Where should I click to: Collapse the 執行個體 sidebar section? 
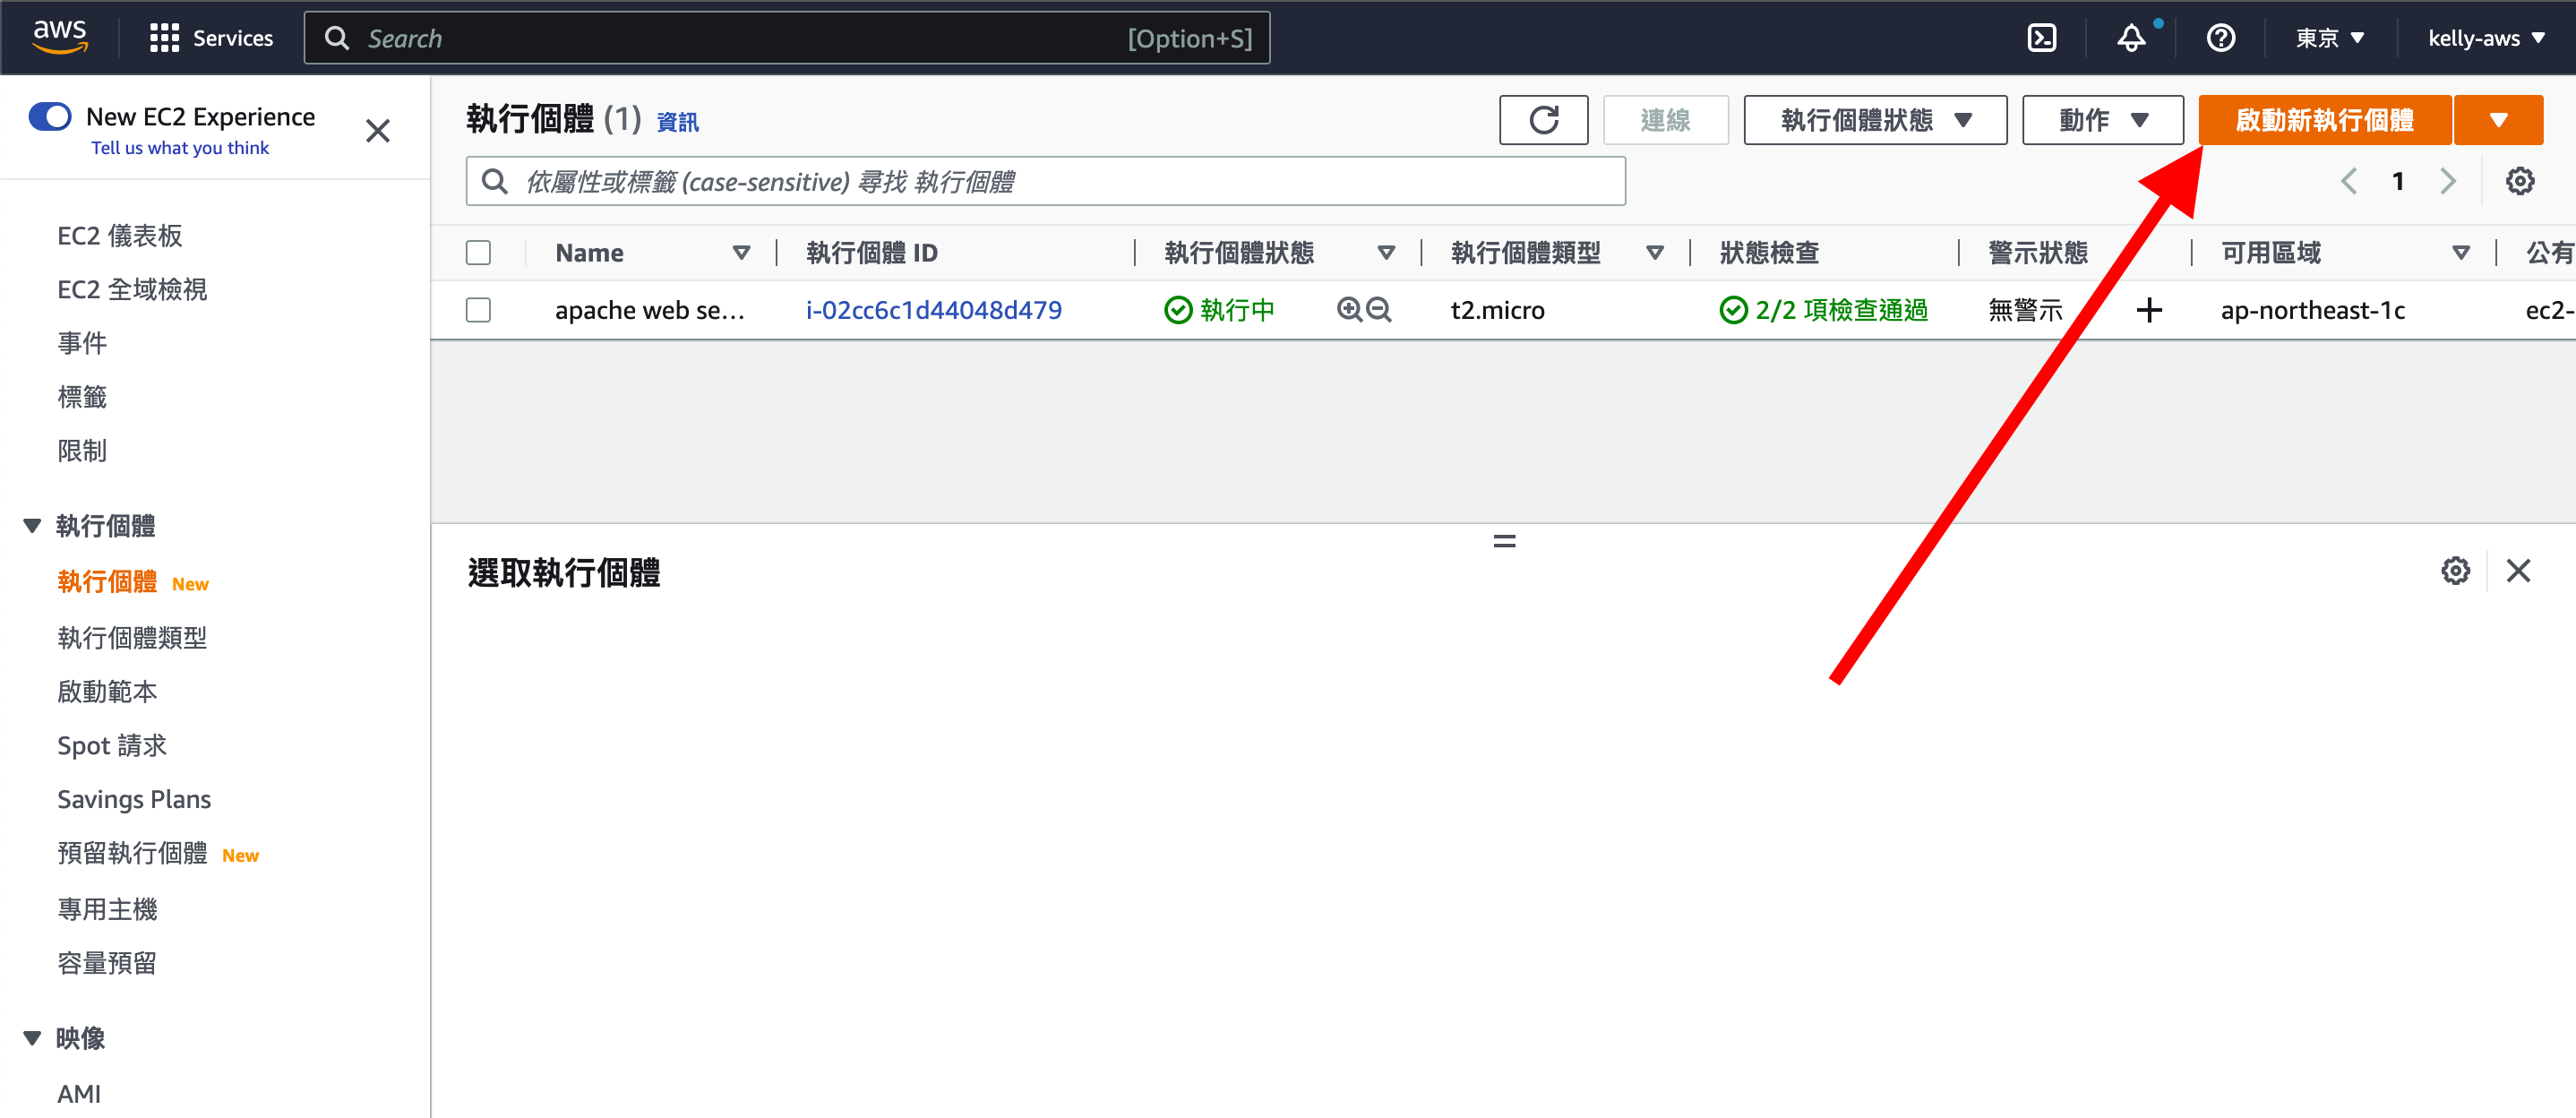[x=32, y=525]
